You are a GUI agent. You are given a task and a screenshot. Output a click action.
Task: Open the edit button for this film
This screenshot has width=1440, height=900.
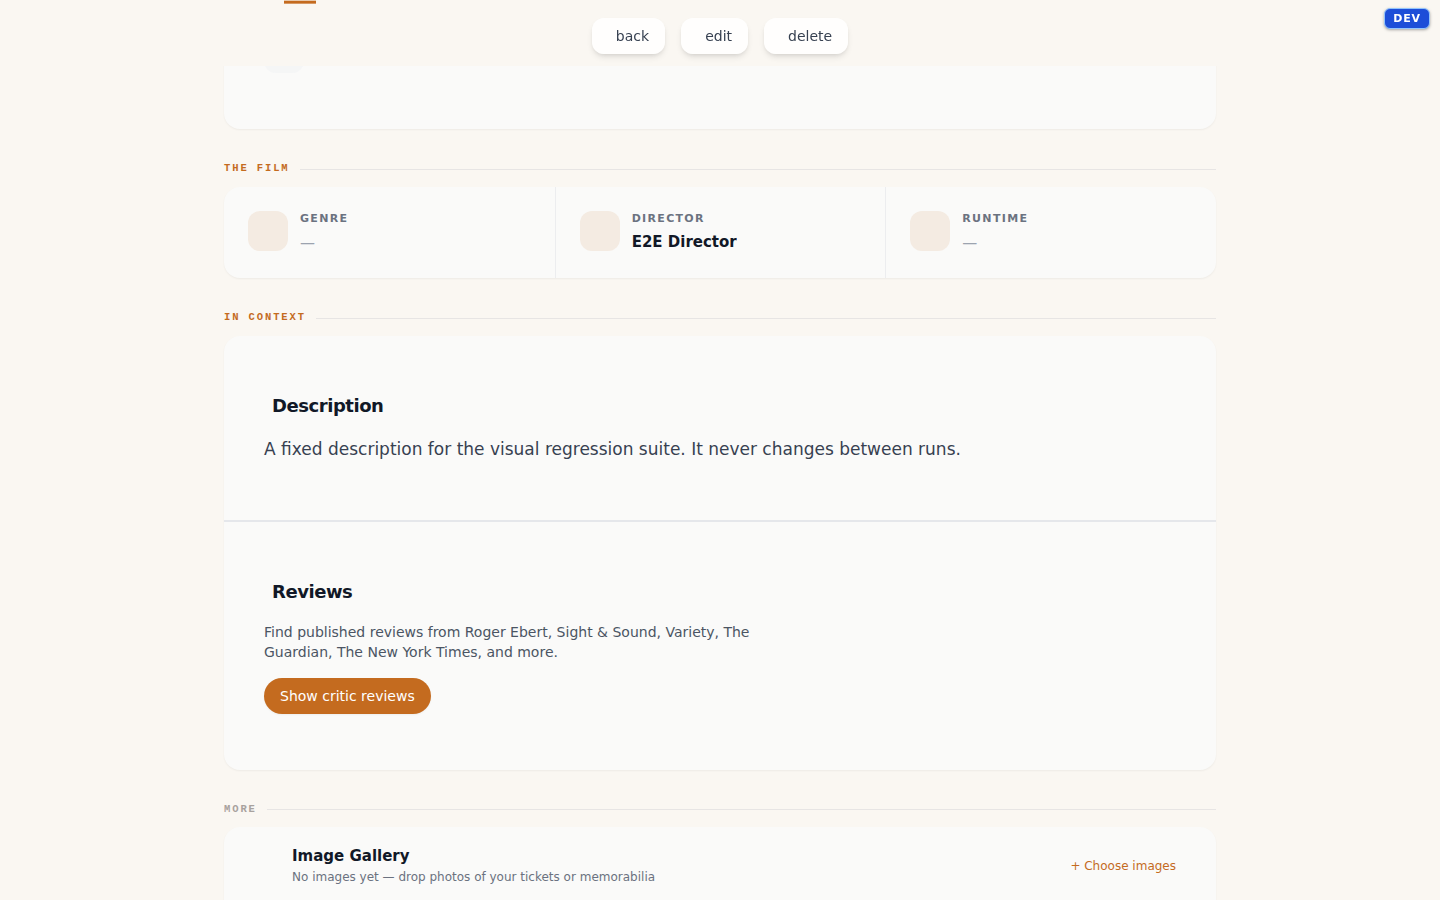point(714,36)
